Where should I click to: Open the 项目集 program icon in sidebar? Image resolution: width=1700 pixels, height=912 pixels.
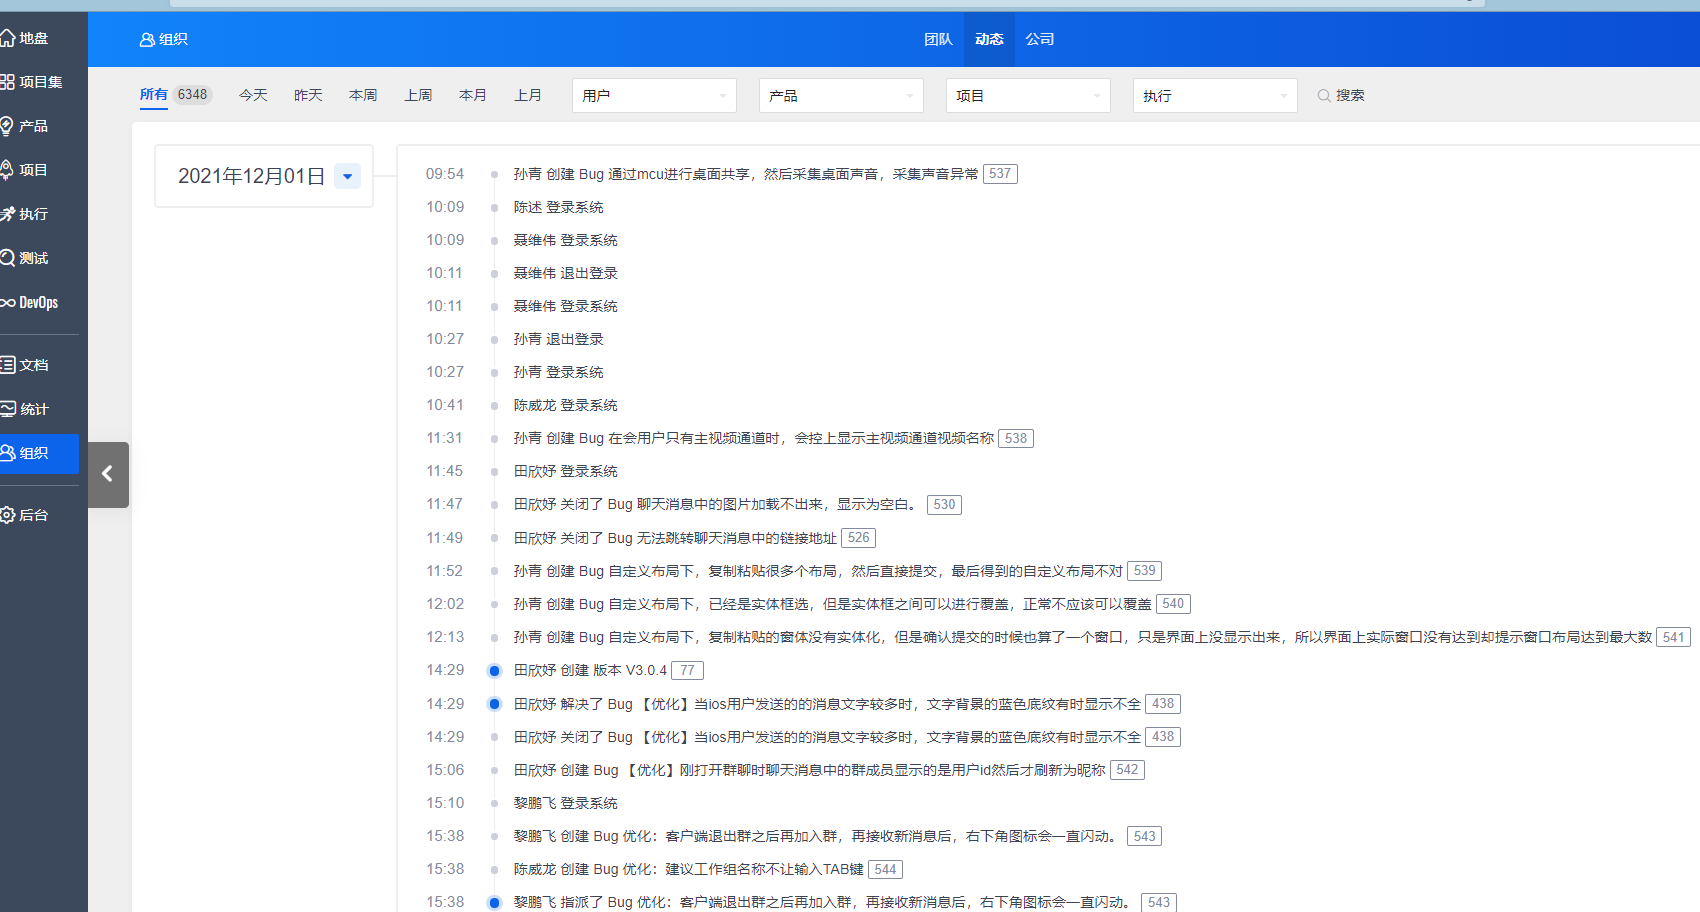click(8, 82)
